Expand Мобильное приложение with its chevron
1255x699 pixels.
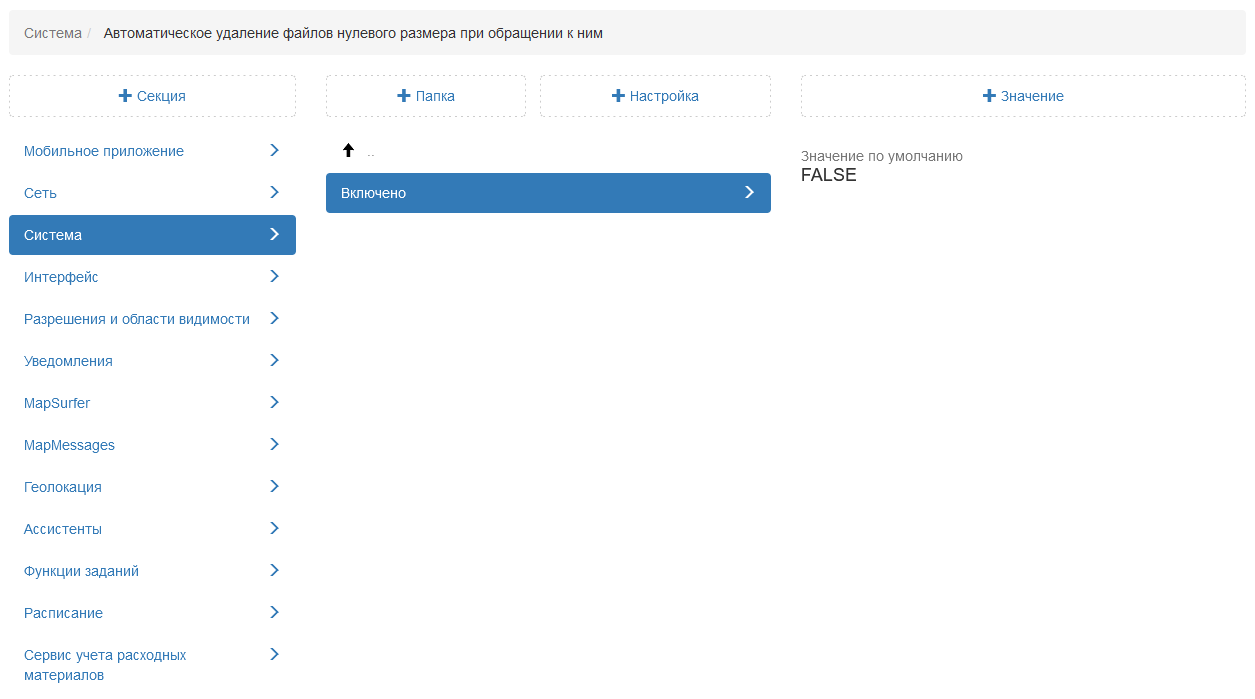coord(275,150)
